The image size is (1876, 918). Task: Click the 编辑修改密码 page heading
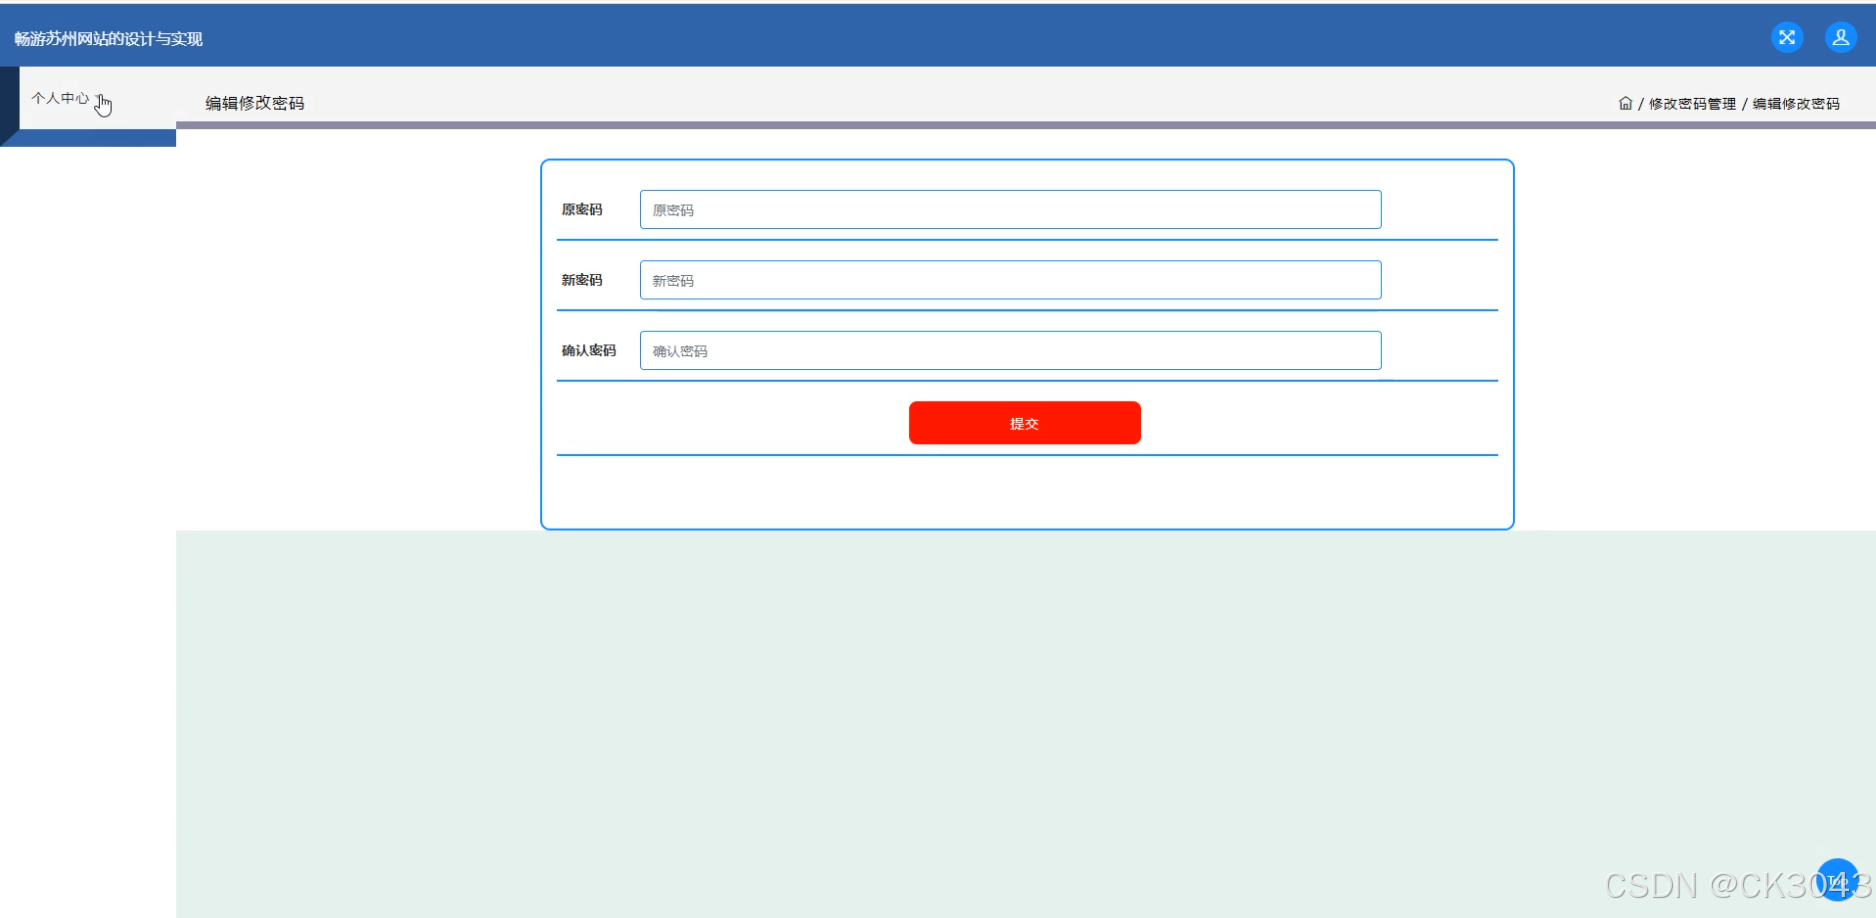point(255,103)
